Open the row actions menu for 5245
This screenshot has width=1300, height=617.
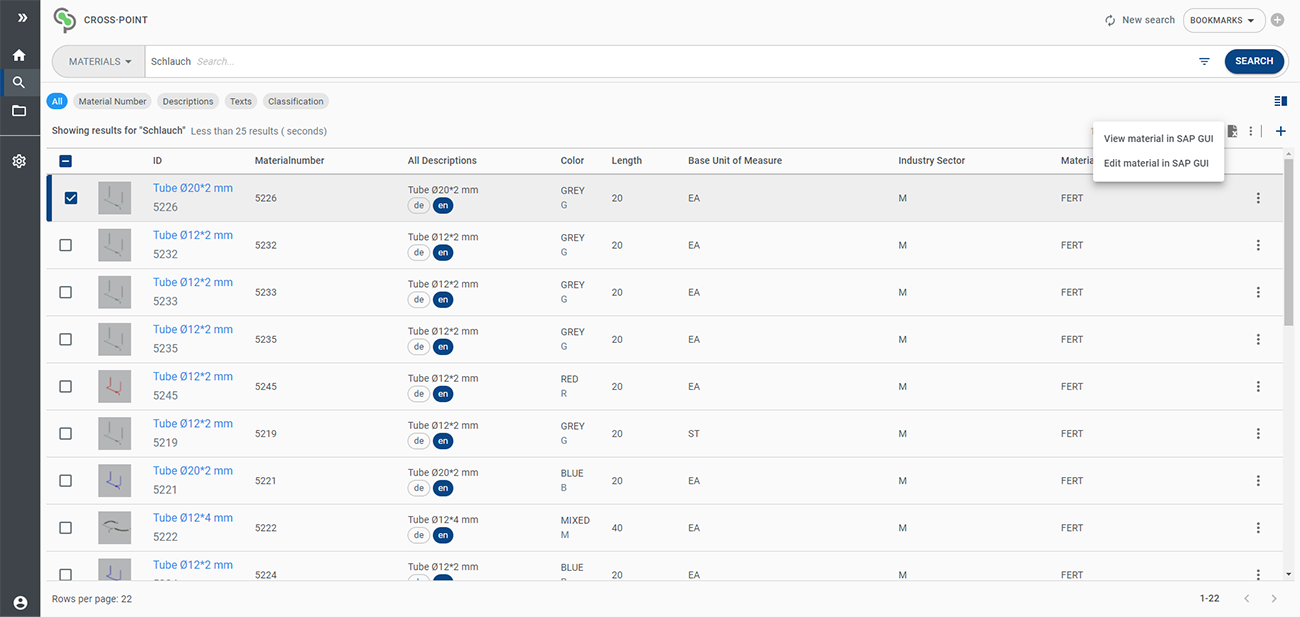(1258, 386)
